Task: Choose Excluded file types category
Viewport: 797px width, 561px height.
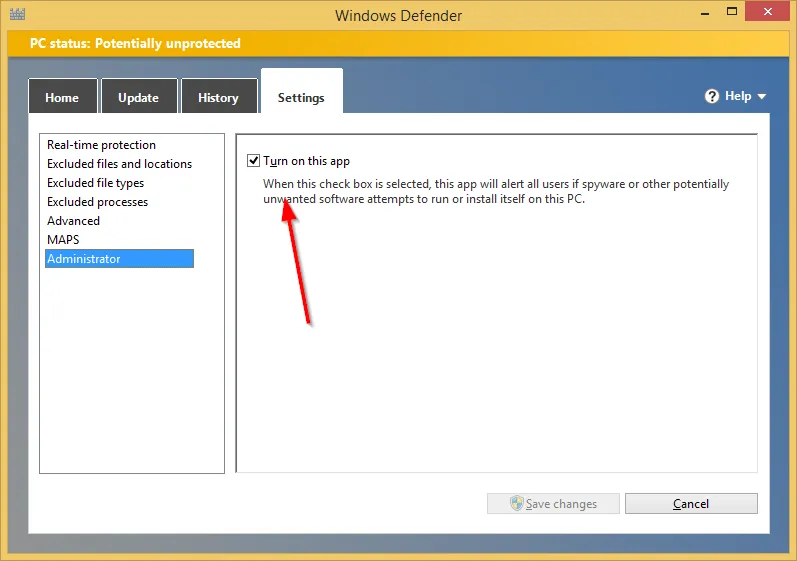Action: coord(95,183)
